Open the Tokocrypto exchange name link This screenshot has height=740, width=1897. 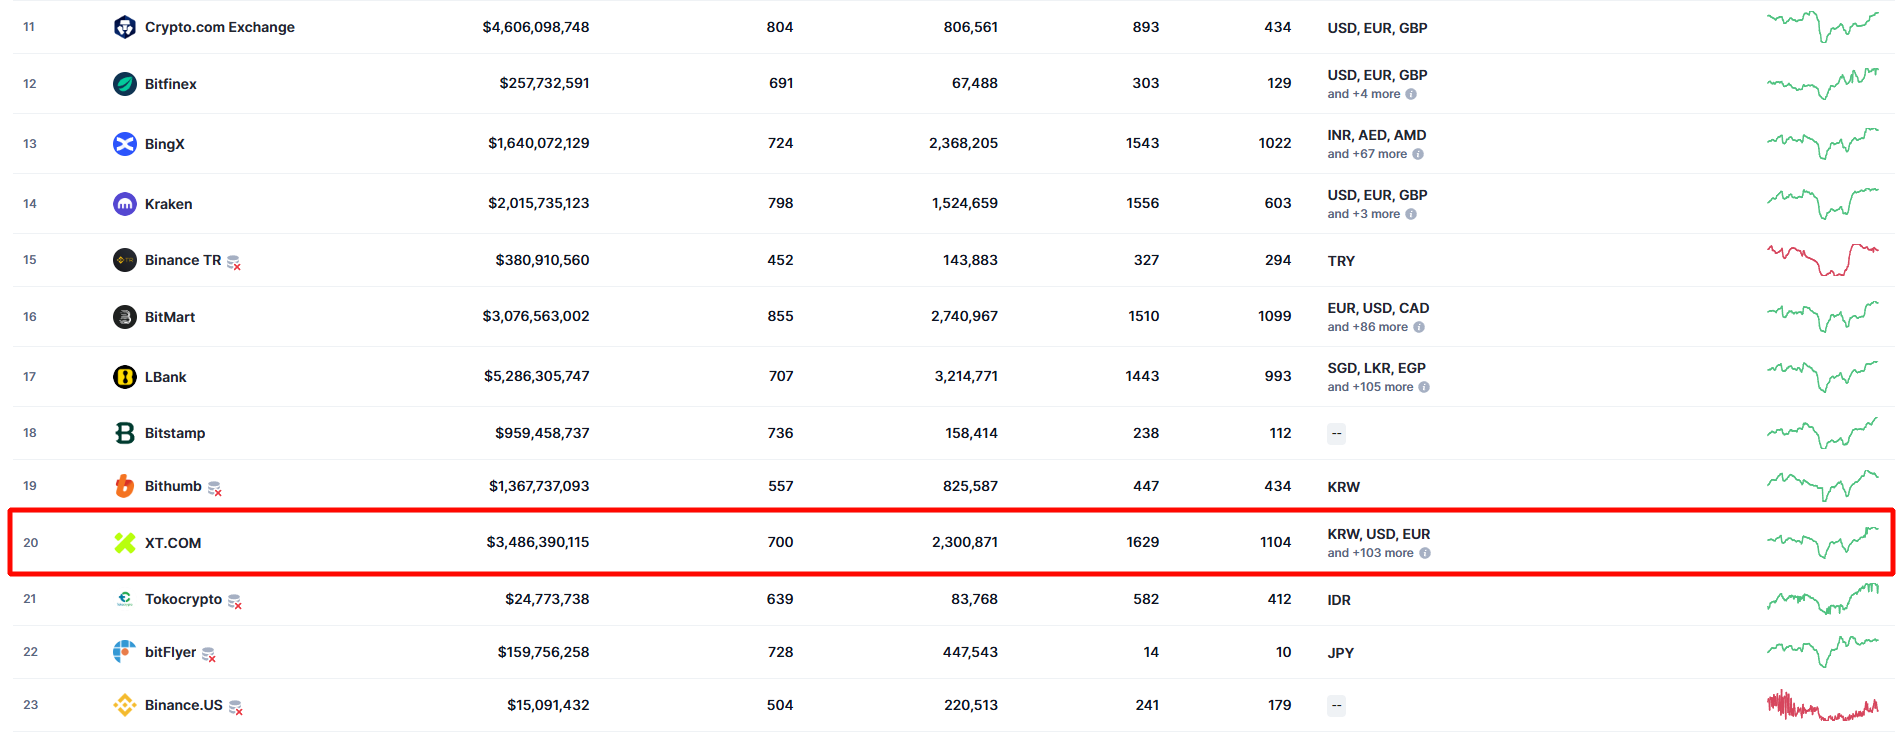click(x=183, y=599)
